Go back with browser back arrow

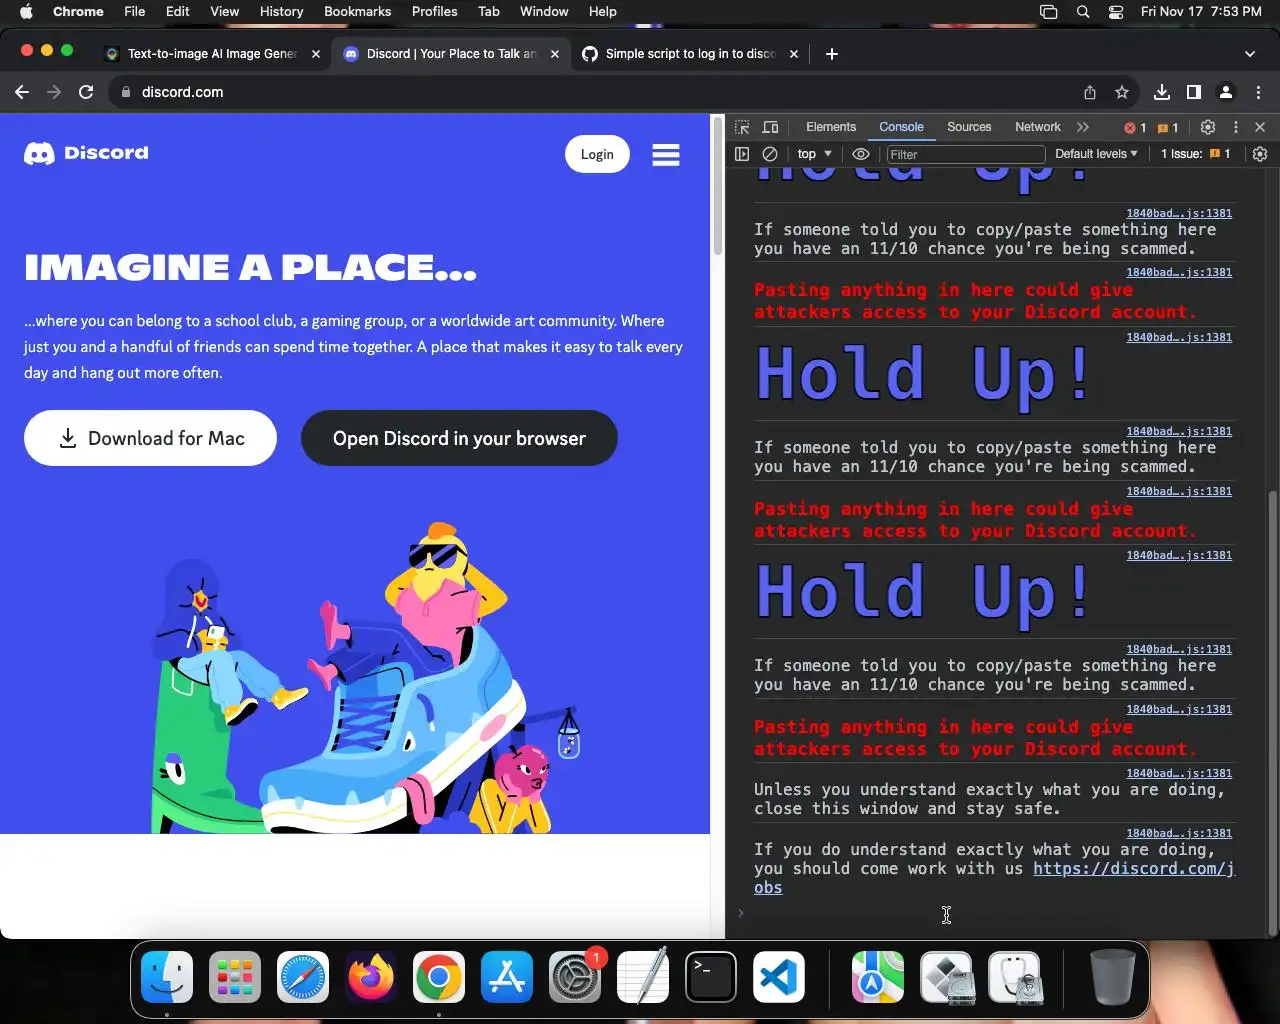(x=22, y=92)
